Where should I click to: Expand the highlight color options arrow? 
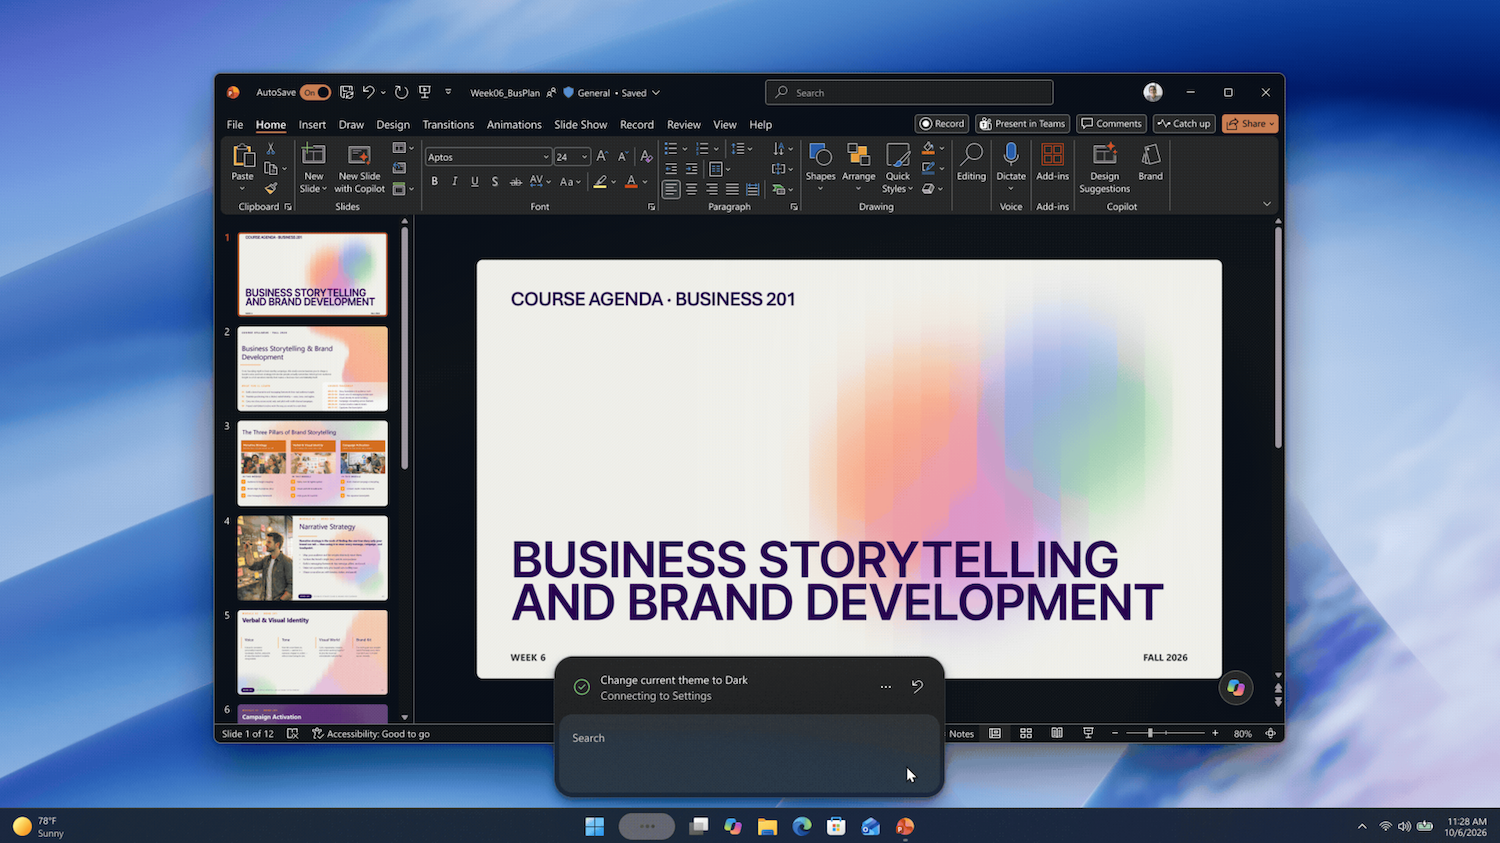coord(615,182)
